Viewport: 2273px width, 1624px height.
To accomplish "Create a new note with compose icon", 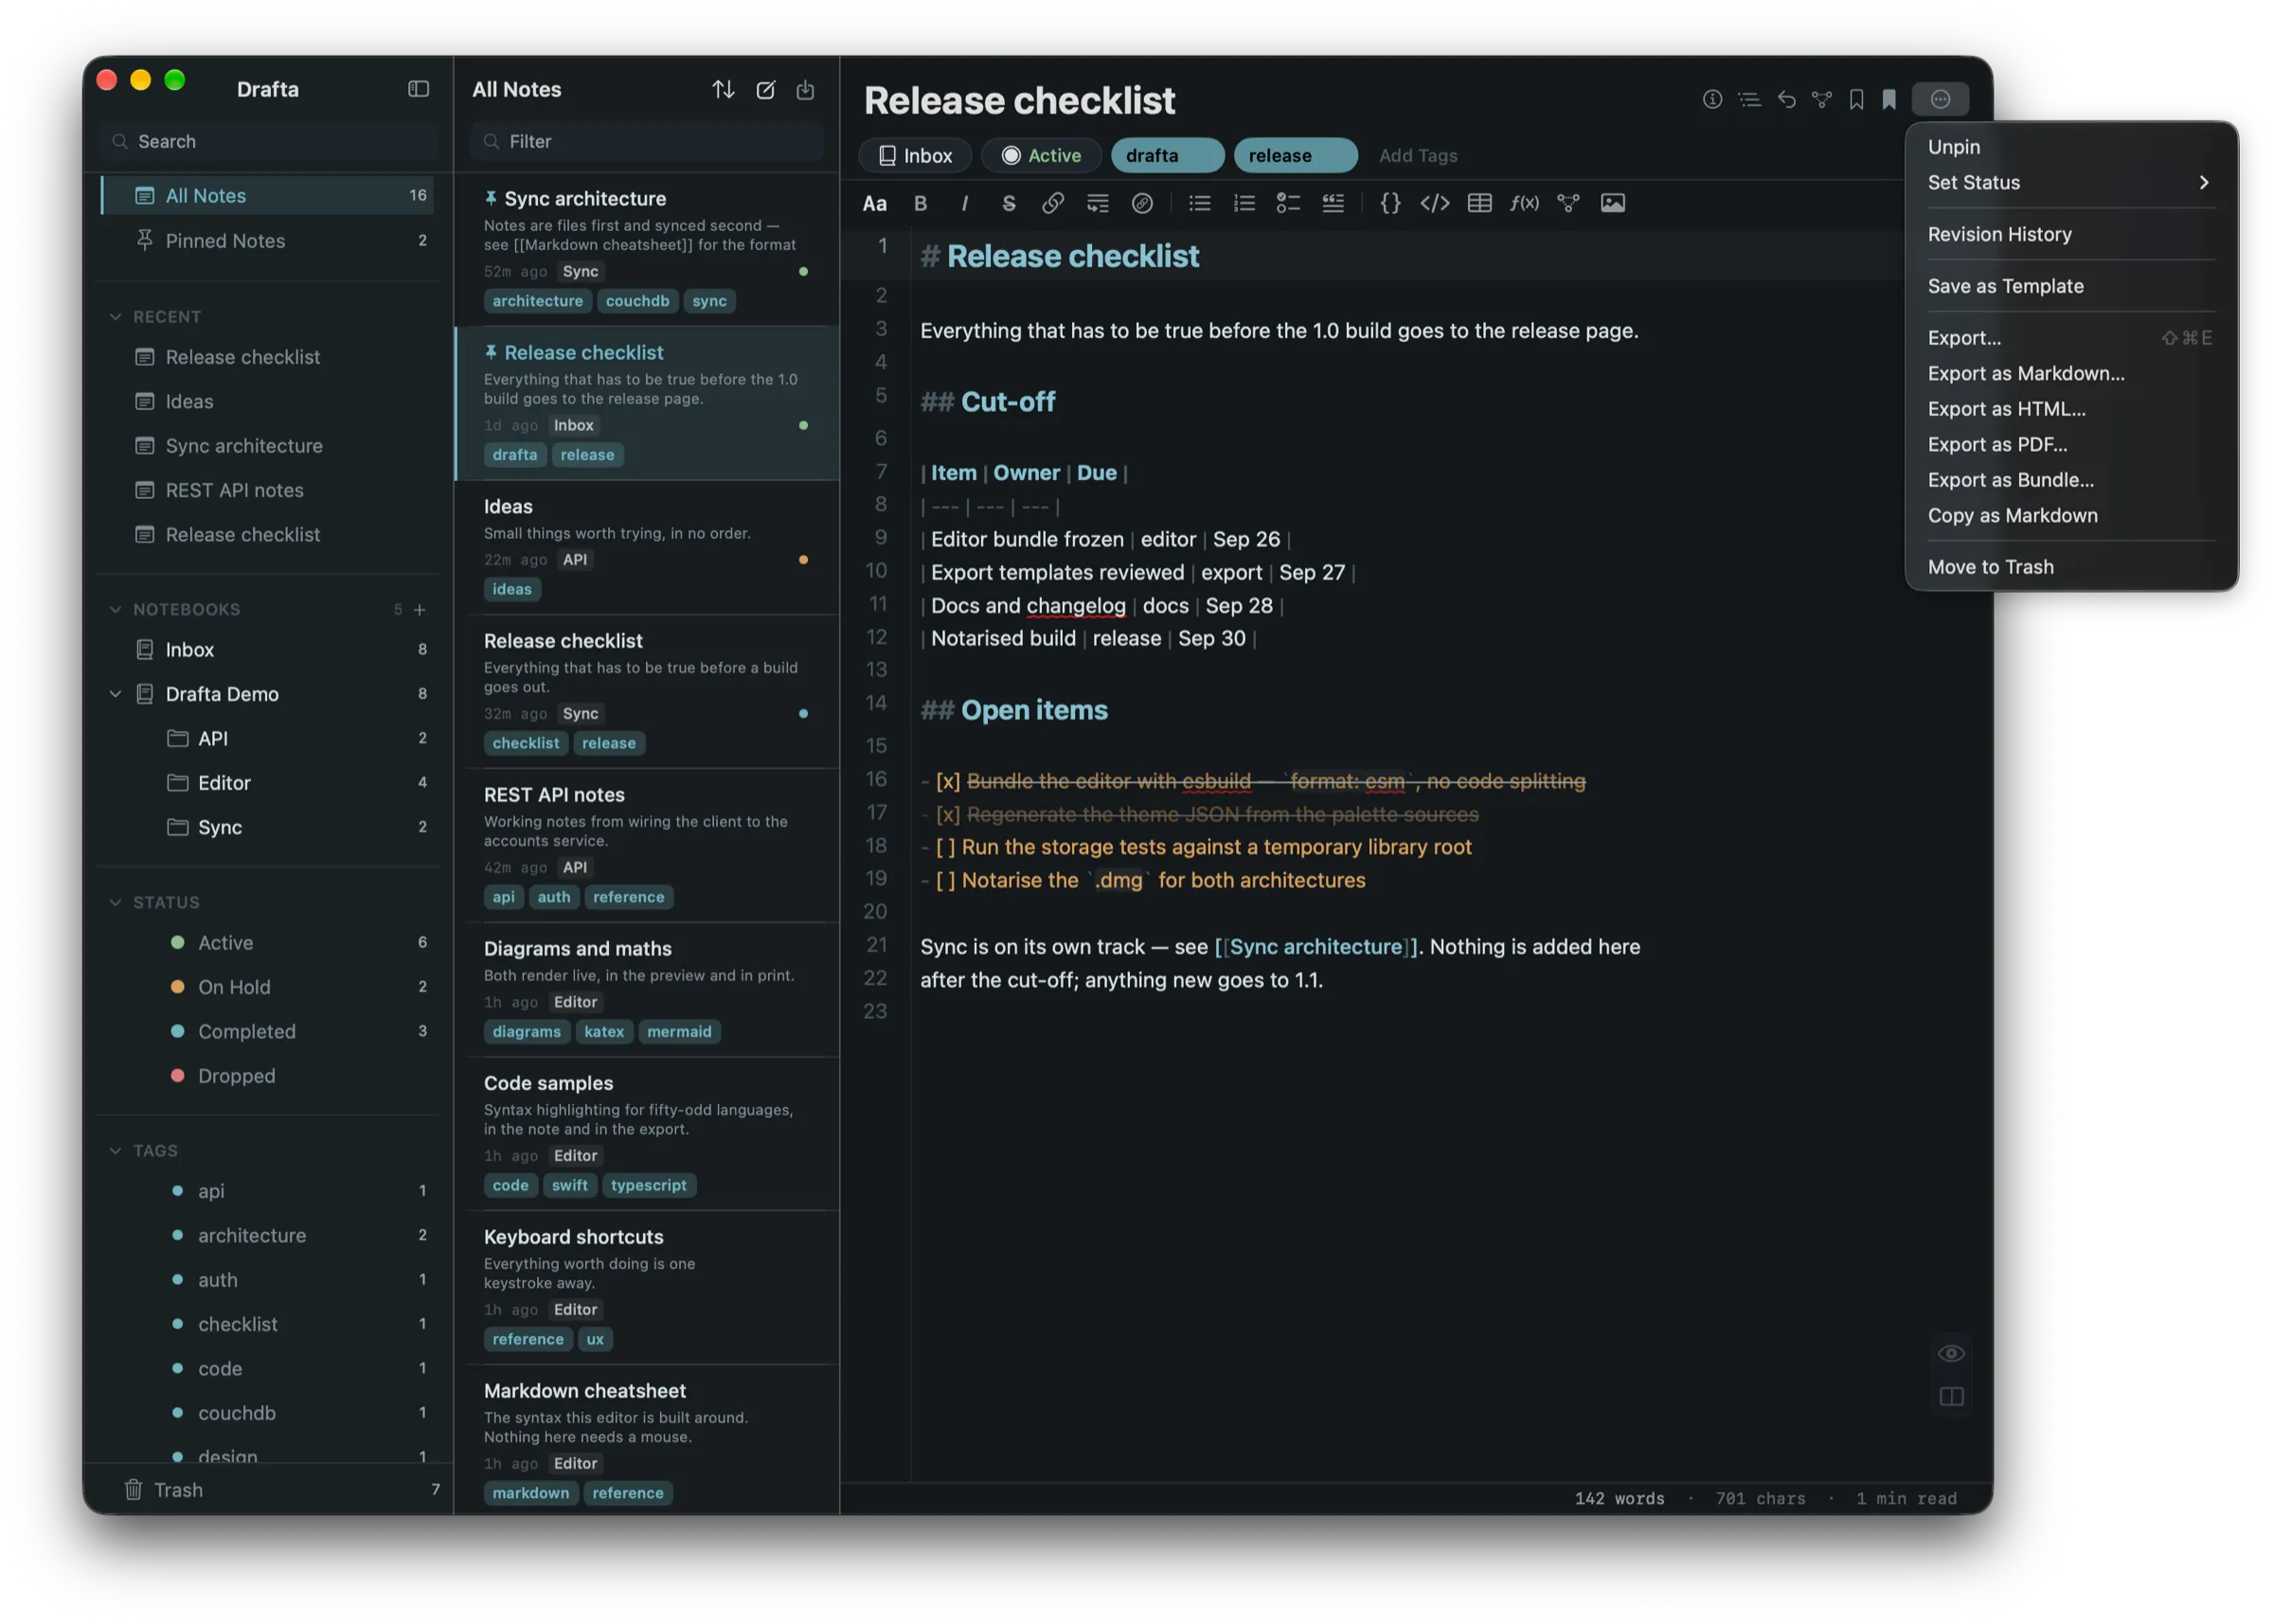I will (x=765, y=89).
